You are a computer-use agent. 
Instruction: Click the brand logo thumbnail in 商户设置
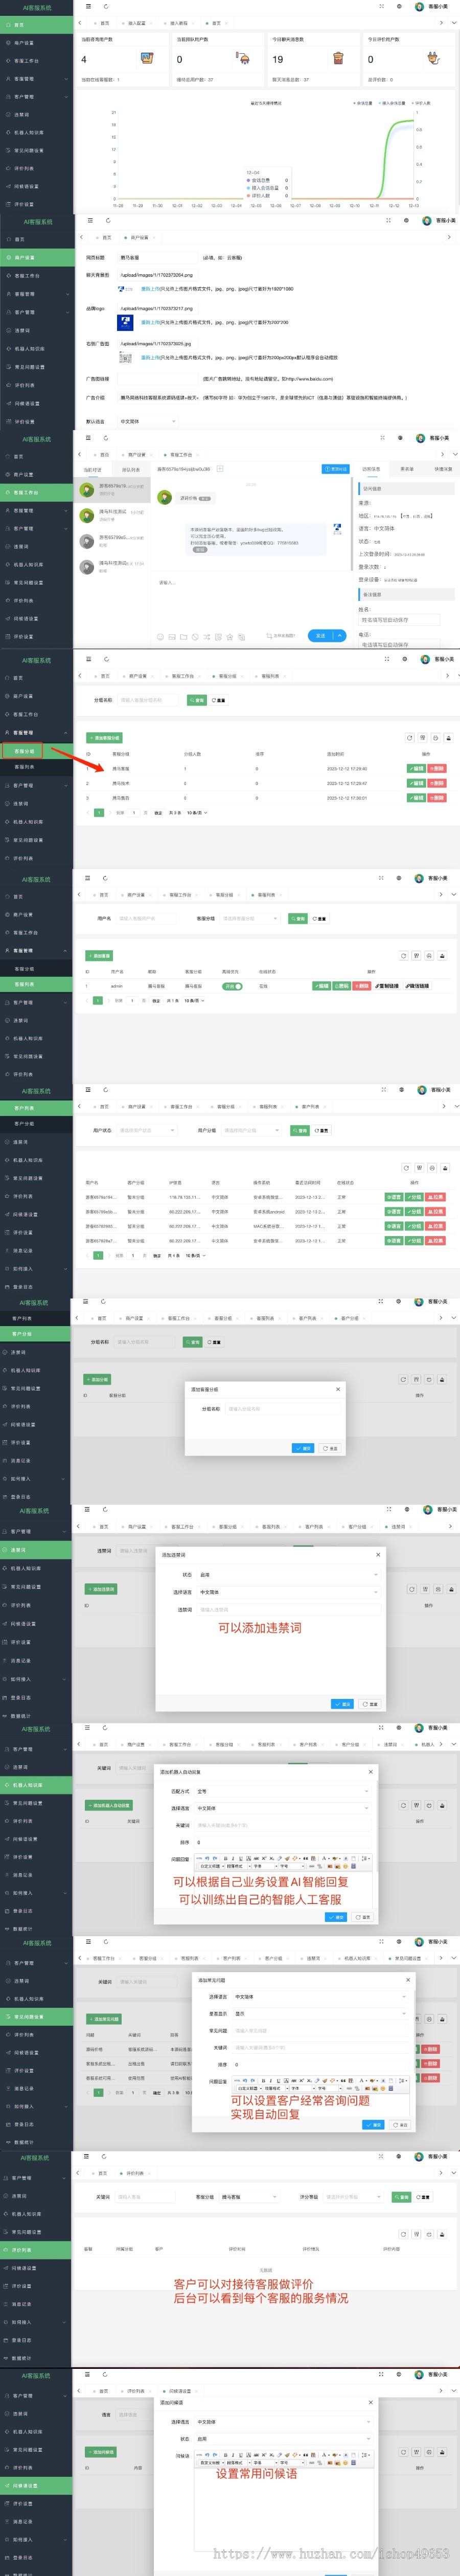(125, 322)
